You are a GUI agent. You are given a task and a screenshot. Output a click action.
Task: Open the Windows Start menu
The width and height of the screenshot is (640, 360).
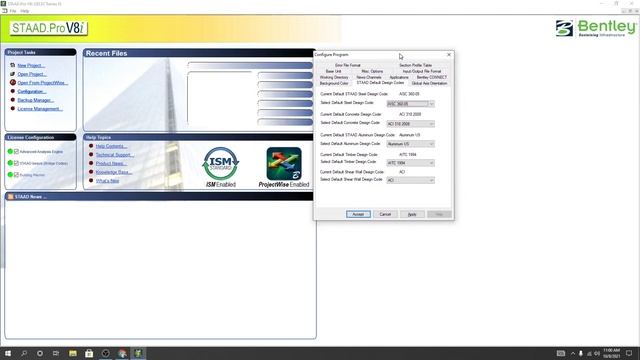pyautogui.click(x=8, y=353)
